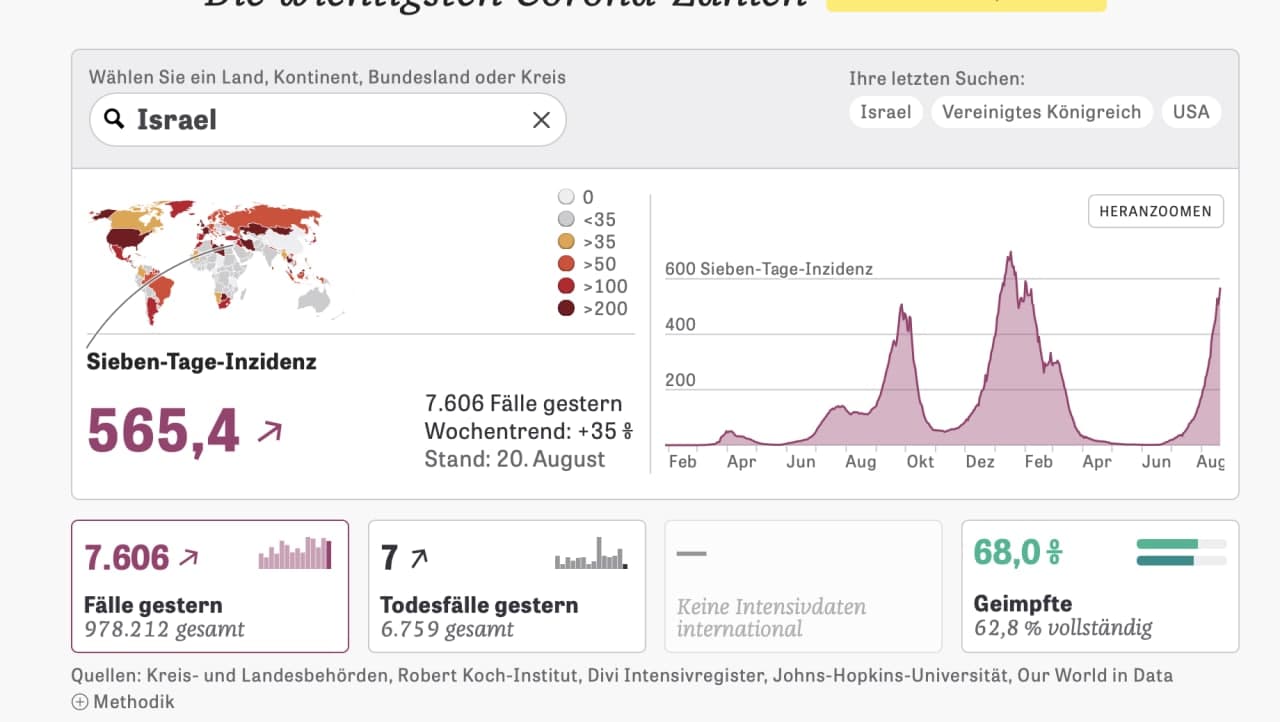Click the search field containing Israel
Viewport: 1280px width, 722px height.
[328, 120]
